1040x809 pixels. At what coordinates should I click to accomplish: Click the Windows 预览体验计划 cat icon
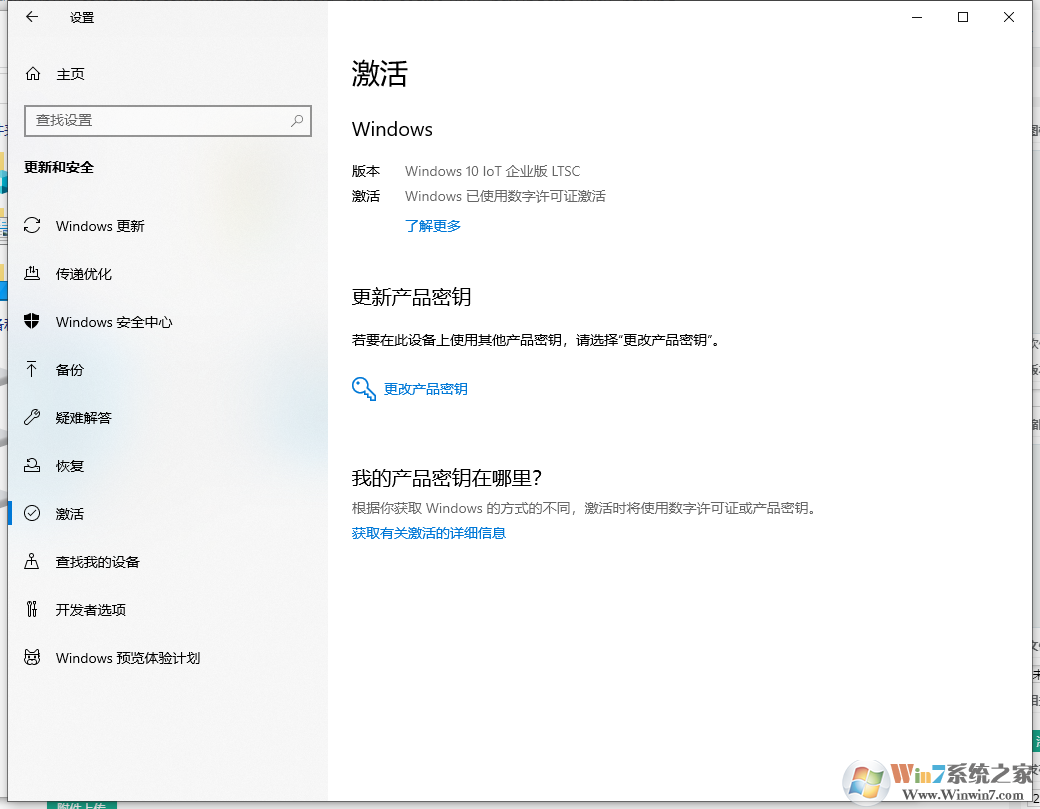32,657
